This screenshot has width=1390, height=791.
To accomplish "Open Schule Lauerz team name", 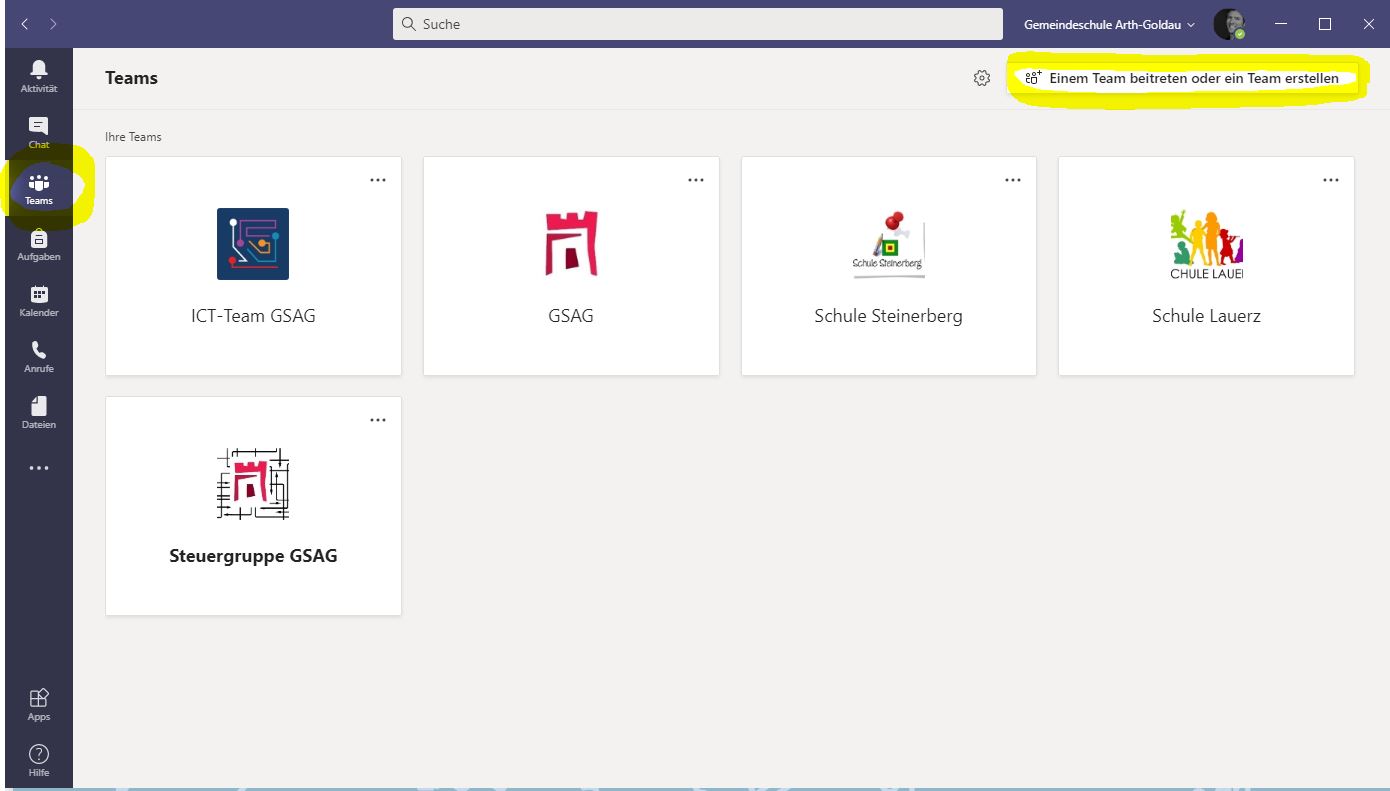I will click(1206, 316).
